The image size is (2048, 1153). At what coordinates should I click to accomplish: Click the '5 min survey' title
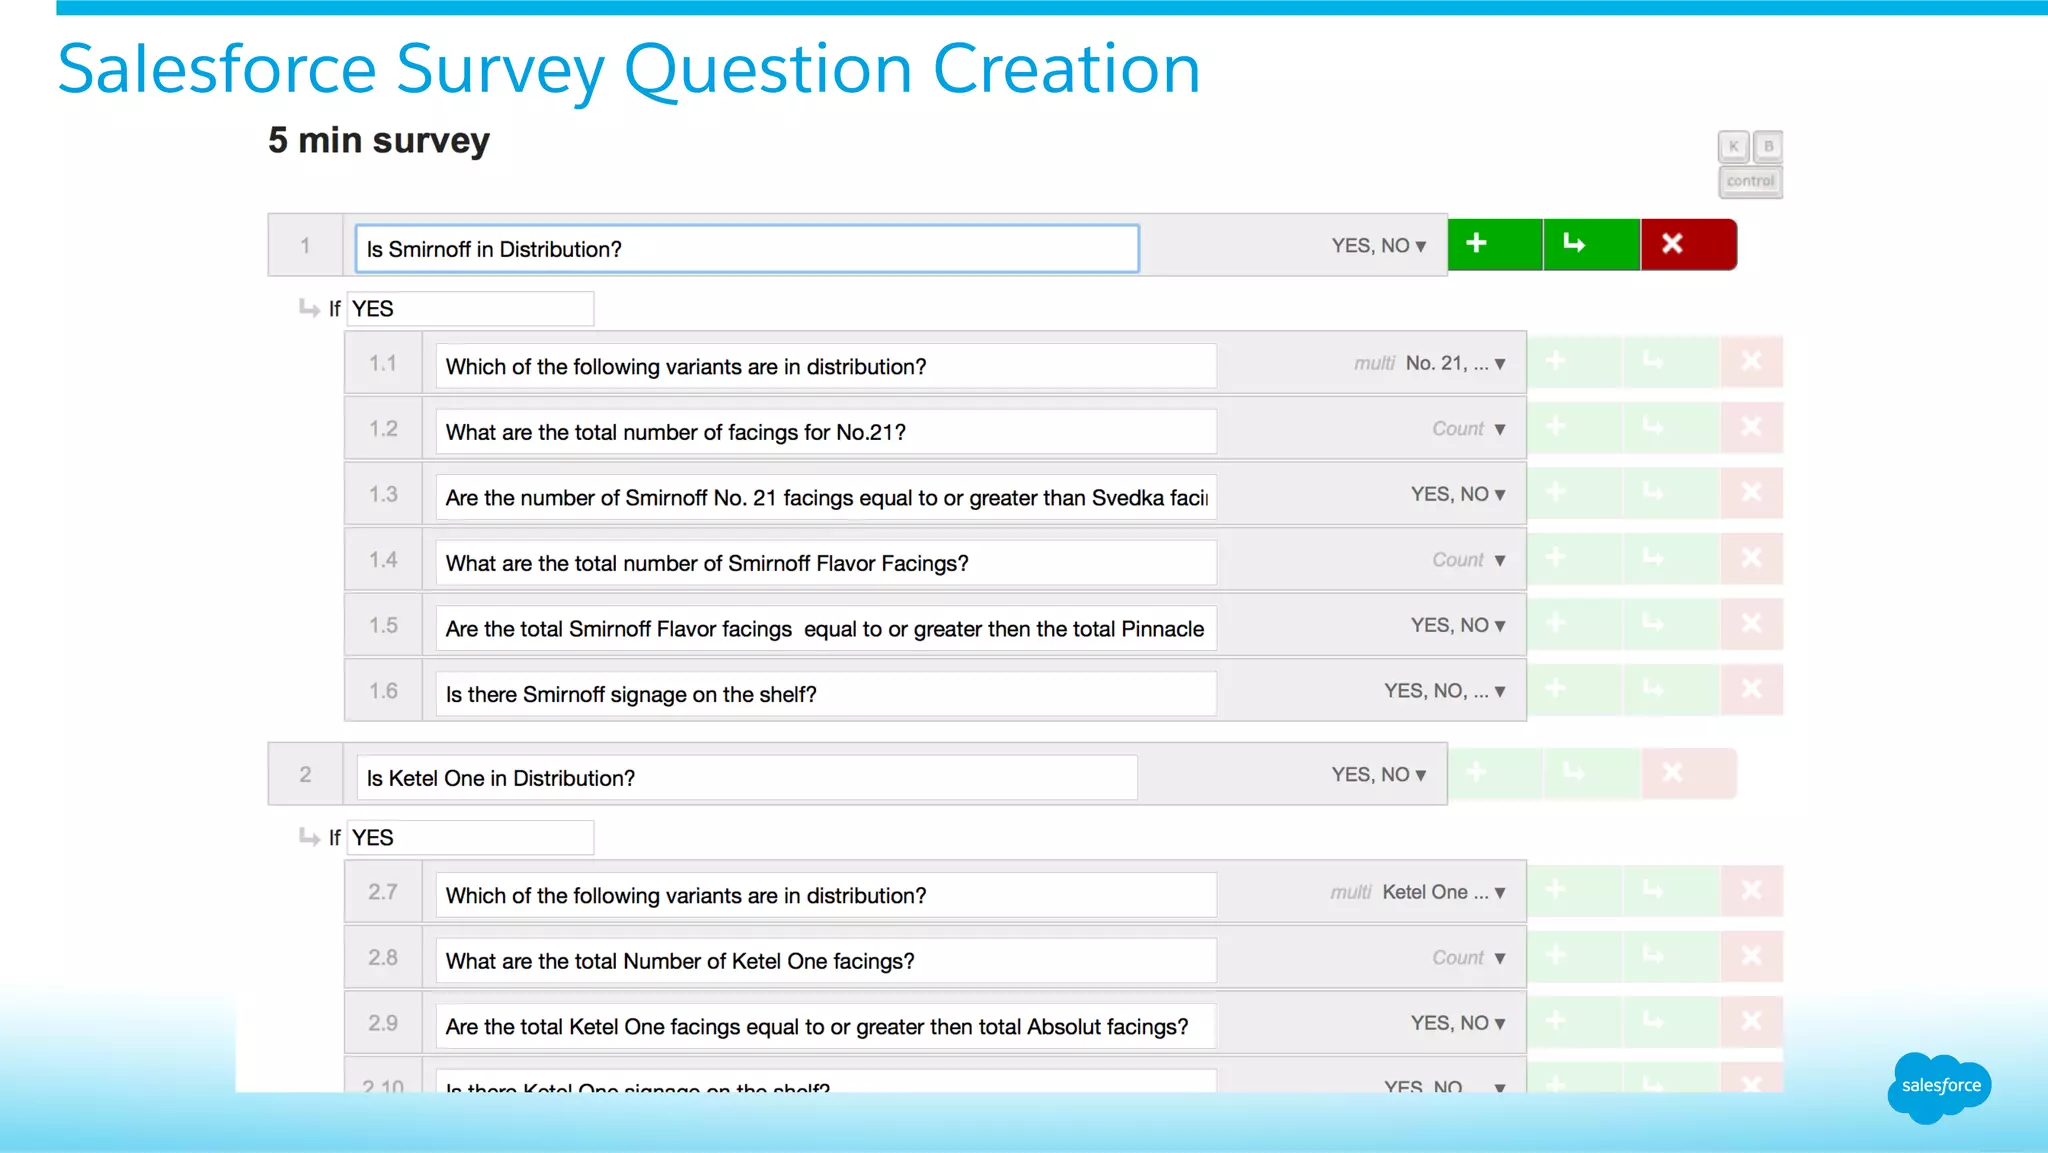point(379,141)
